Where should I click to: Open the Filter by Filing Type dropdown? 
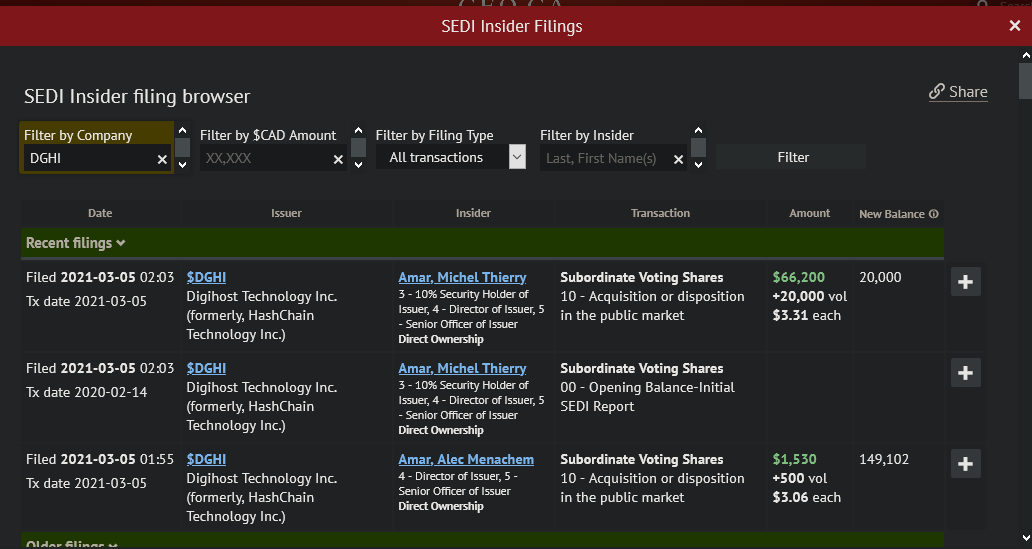[x=516, y=157]
